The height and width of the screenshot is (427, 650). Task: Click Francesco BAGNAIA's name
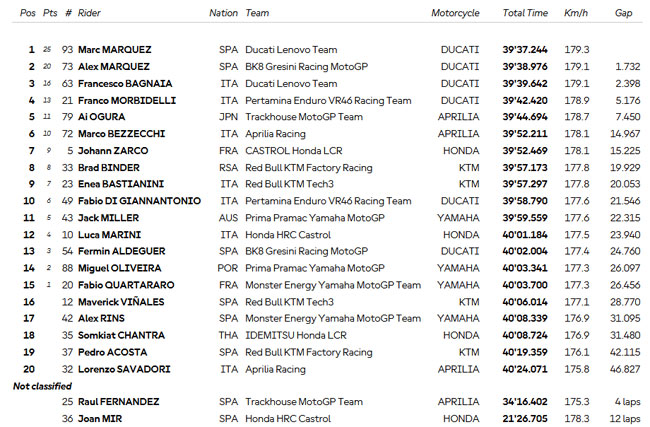click(125, 84)
